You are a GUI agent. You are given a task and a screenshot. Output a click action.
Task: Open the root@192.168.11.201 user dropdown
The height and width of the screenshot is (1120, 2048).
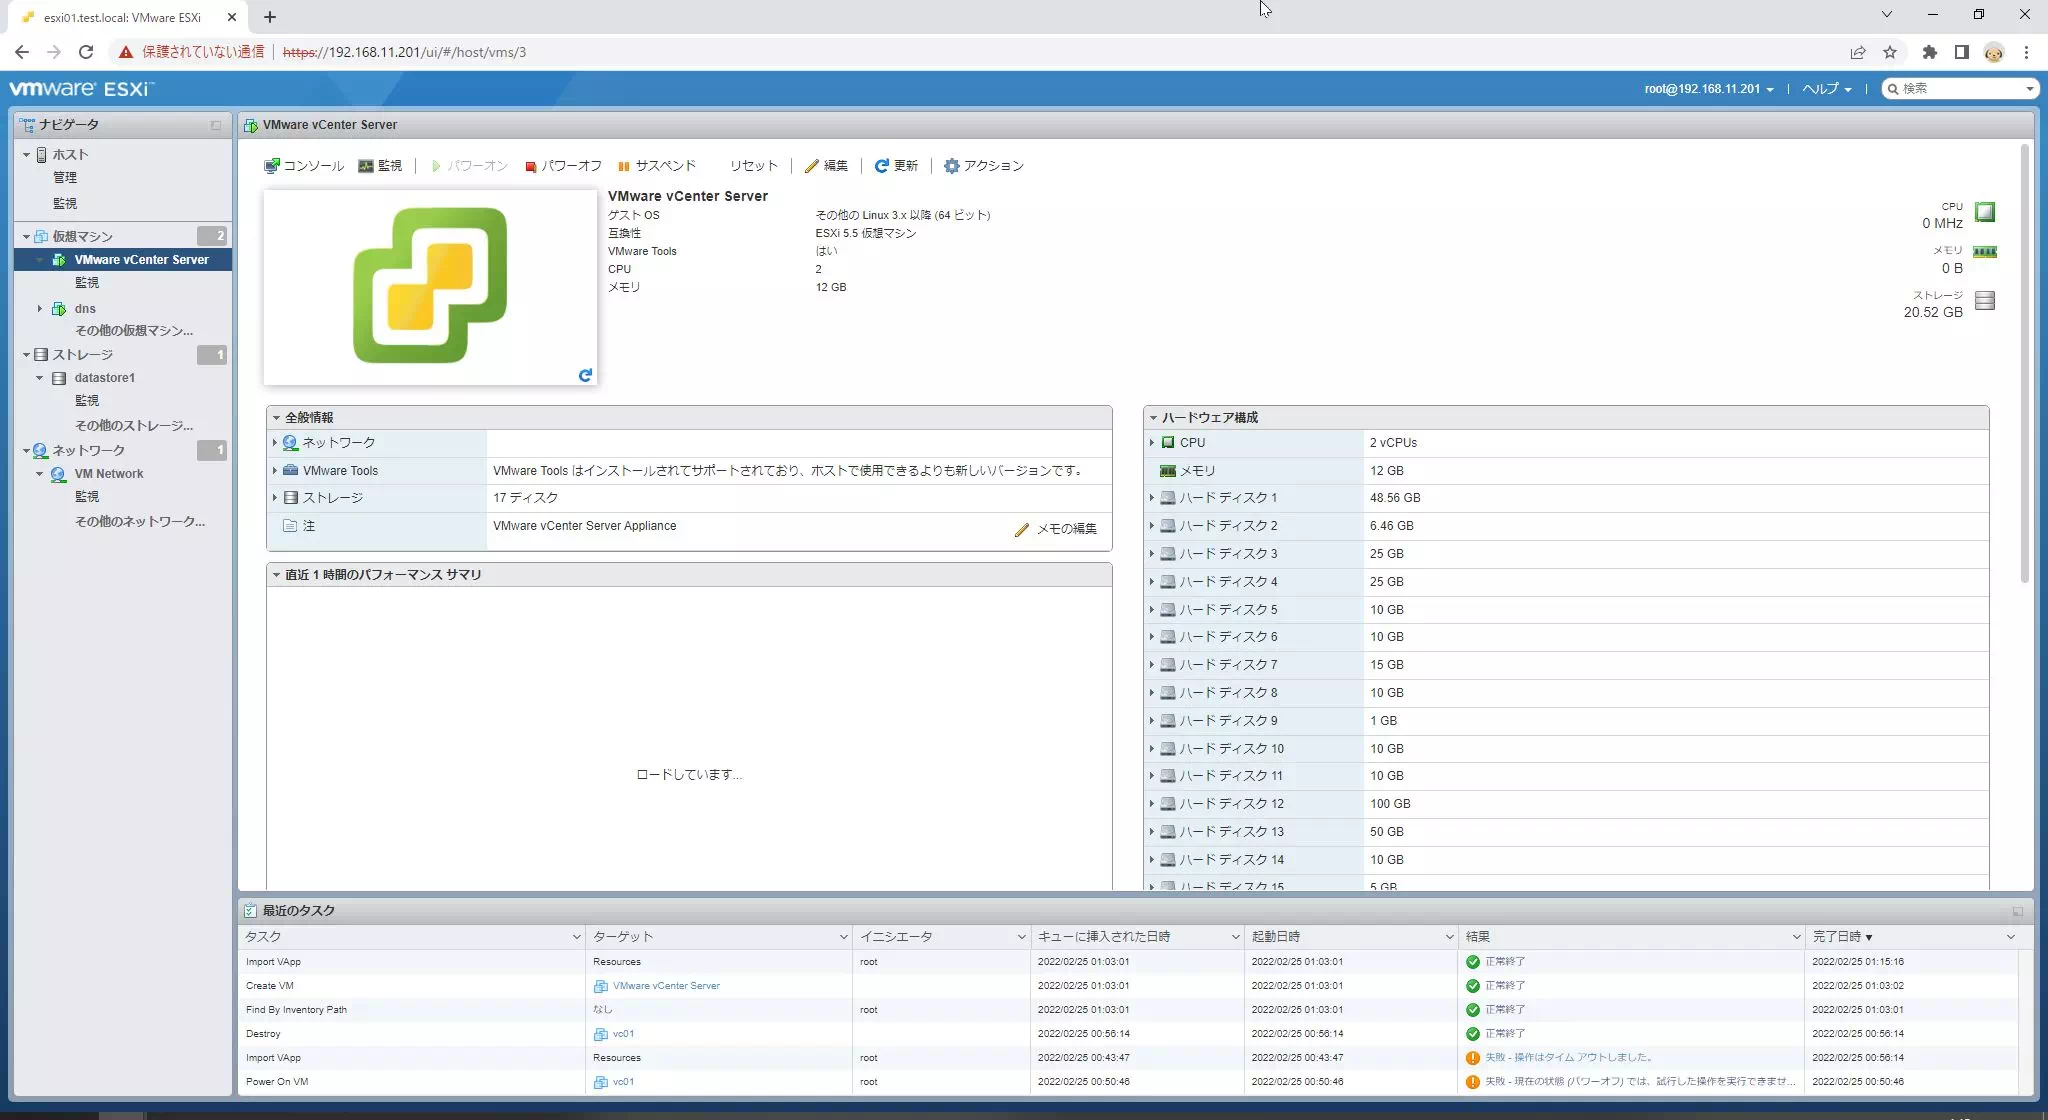click(1709, 89)
